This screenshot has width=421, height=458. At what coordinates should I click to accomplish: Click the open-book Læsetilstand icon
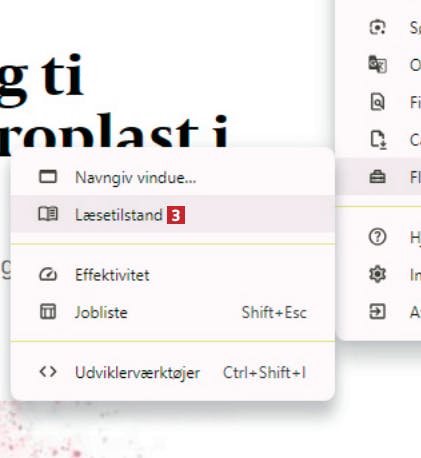click(x=48, y=214)
